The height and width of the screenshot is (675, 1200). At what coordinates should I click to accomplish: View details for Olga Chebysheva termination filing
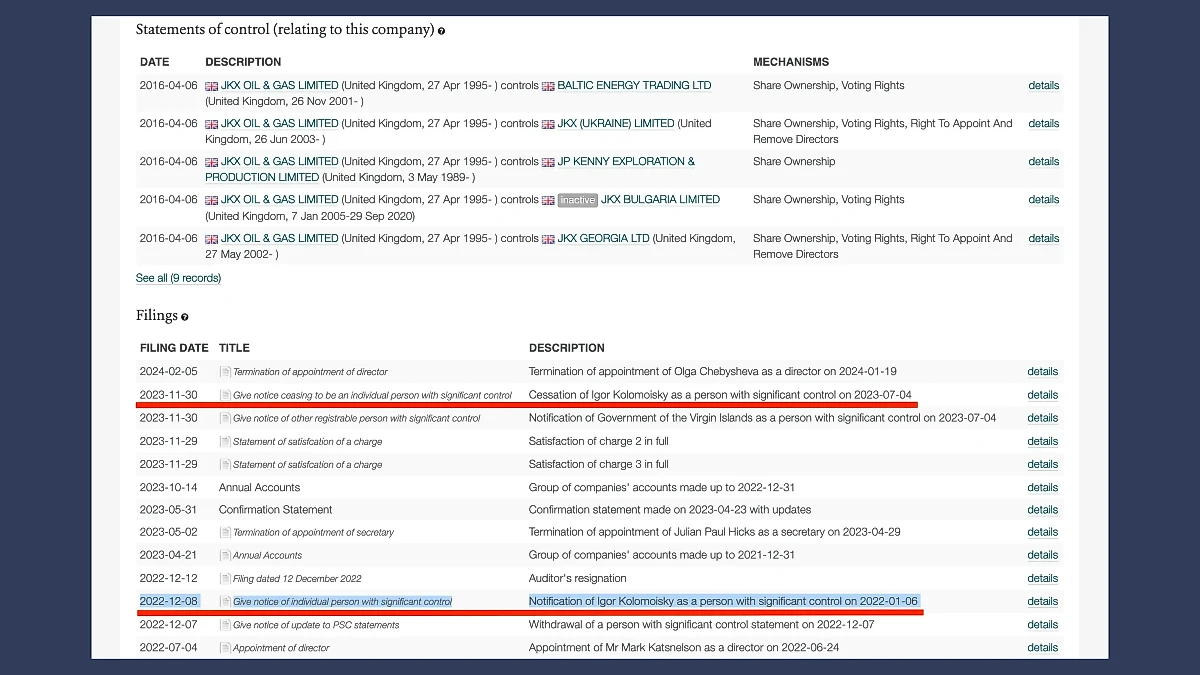(x=1042, y=372)
